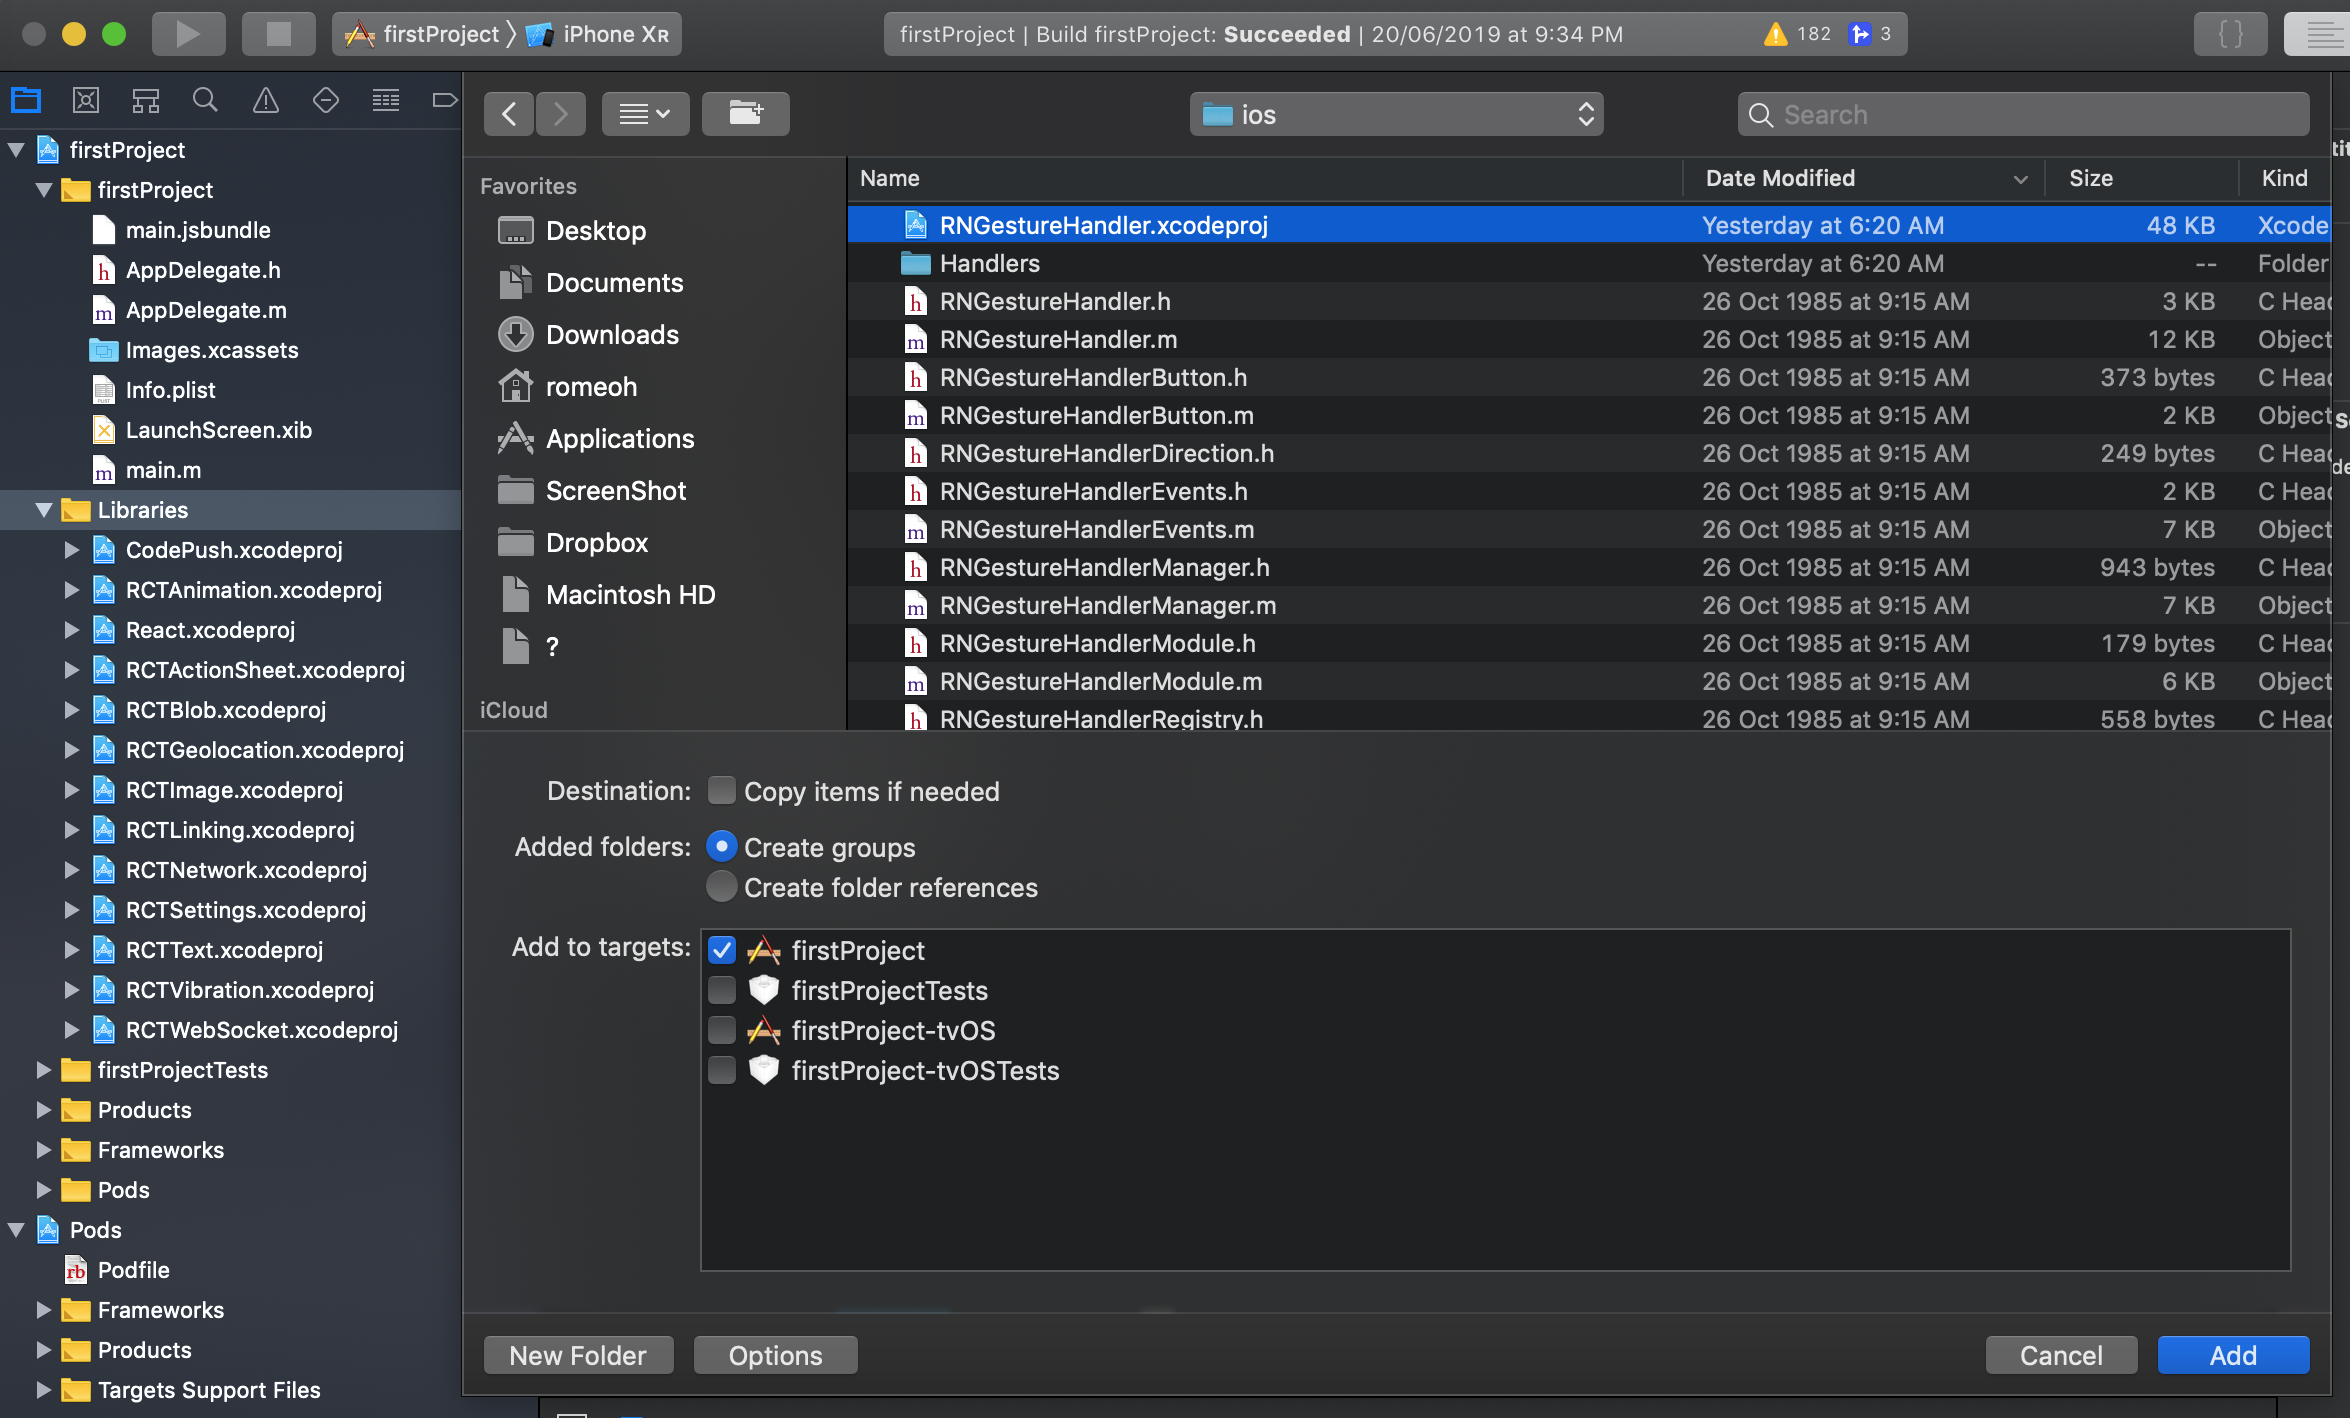Click the 182 warnings indicator
Image resolution: width=2350 pixels, height=1418 pixels.
click(x=1798, y=34)
